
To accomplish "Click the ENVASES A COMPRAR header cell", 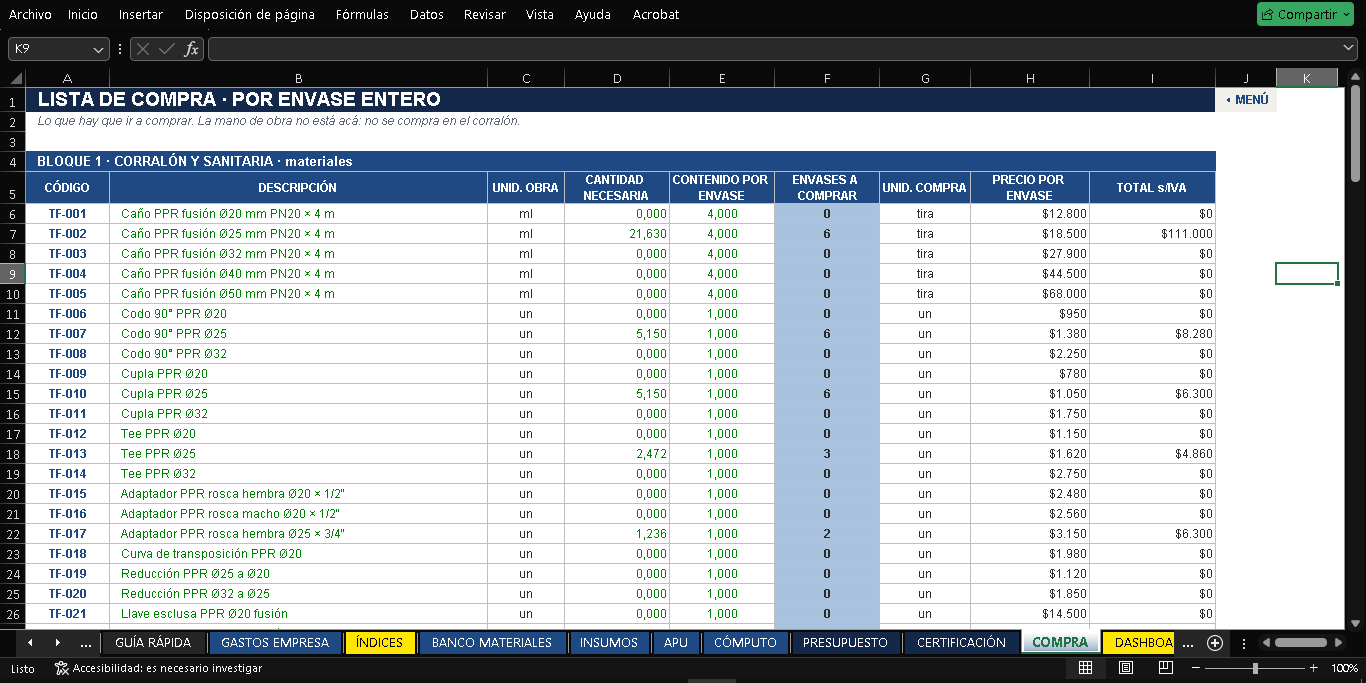I will 827,188.
